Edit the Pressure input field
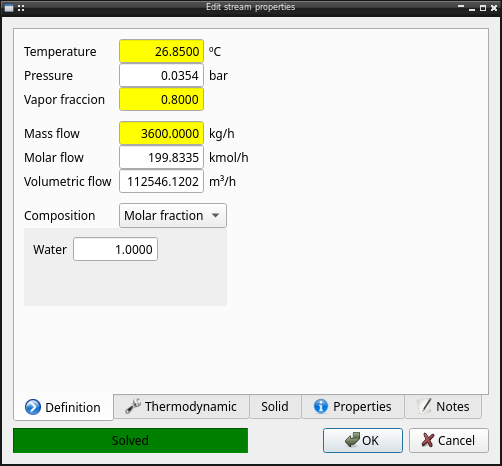The width and height of the screenshot is (502, 466). point(161,75)
